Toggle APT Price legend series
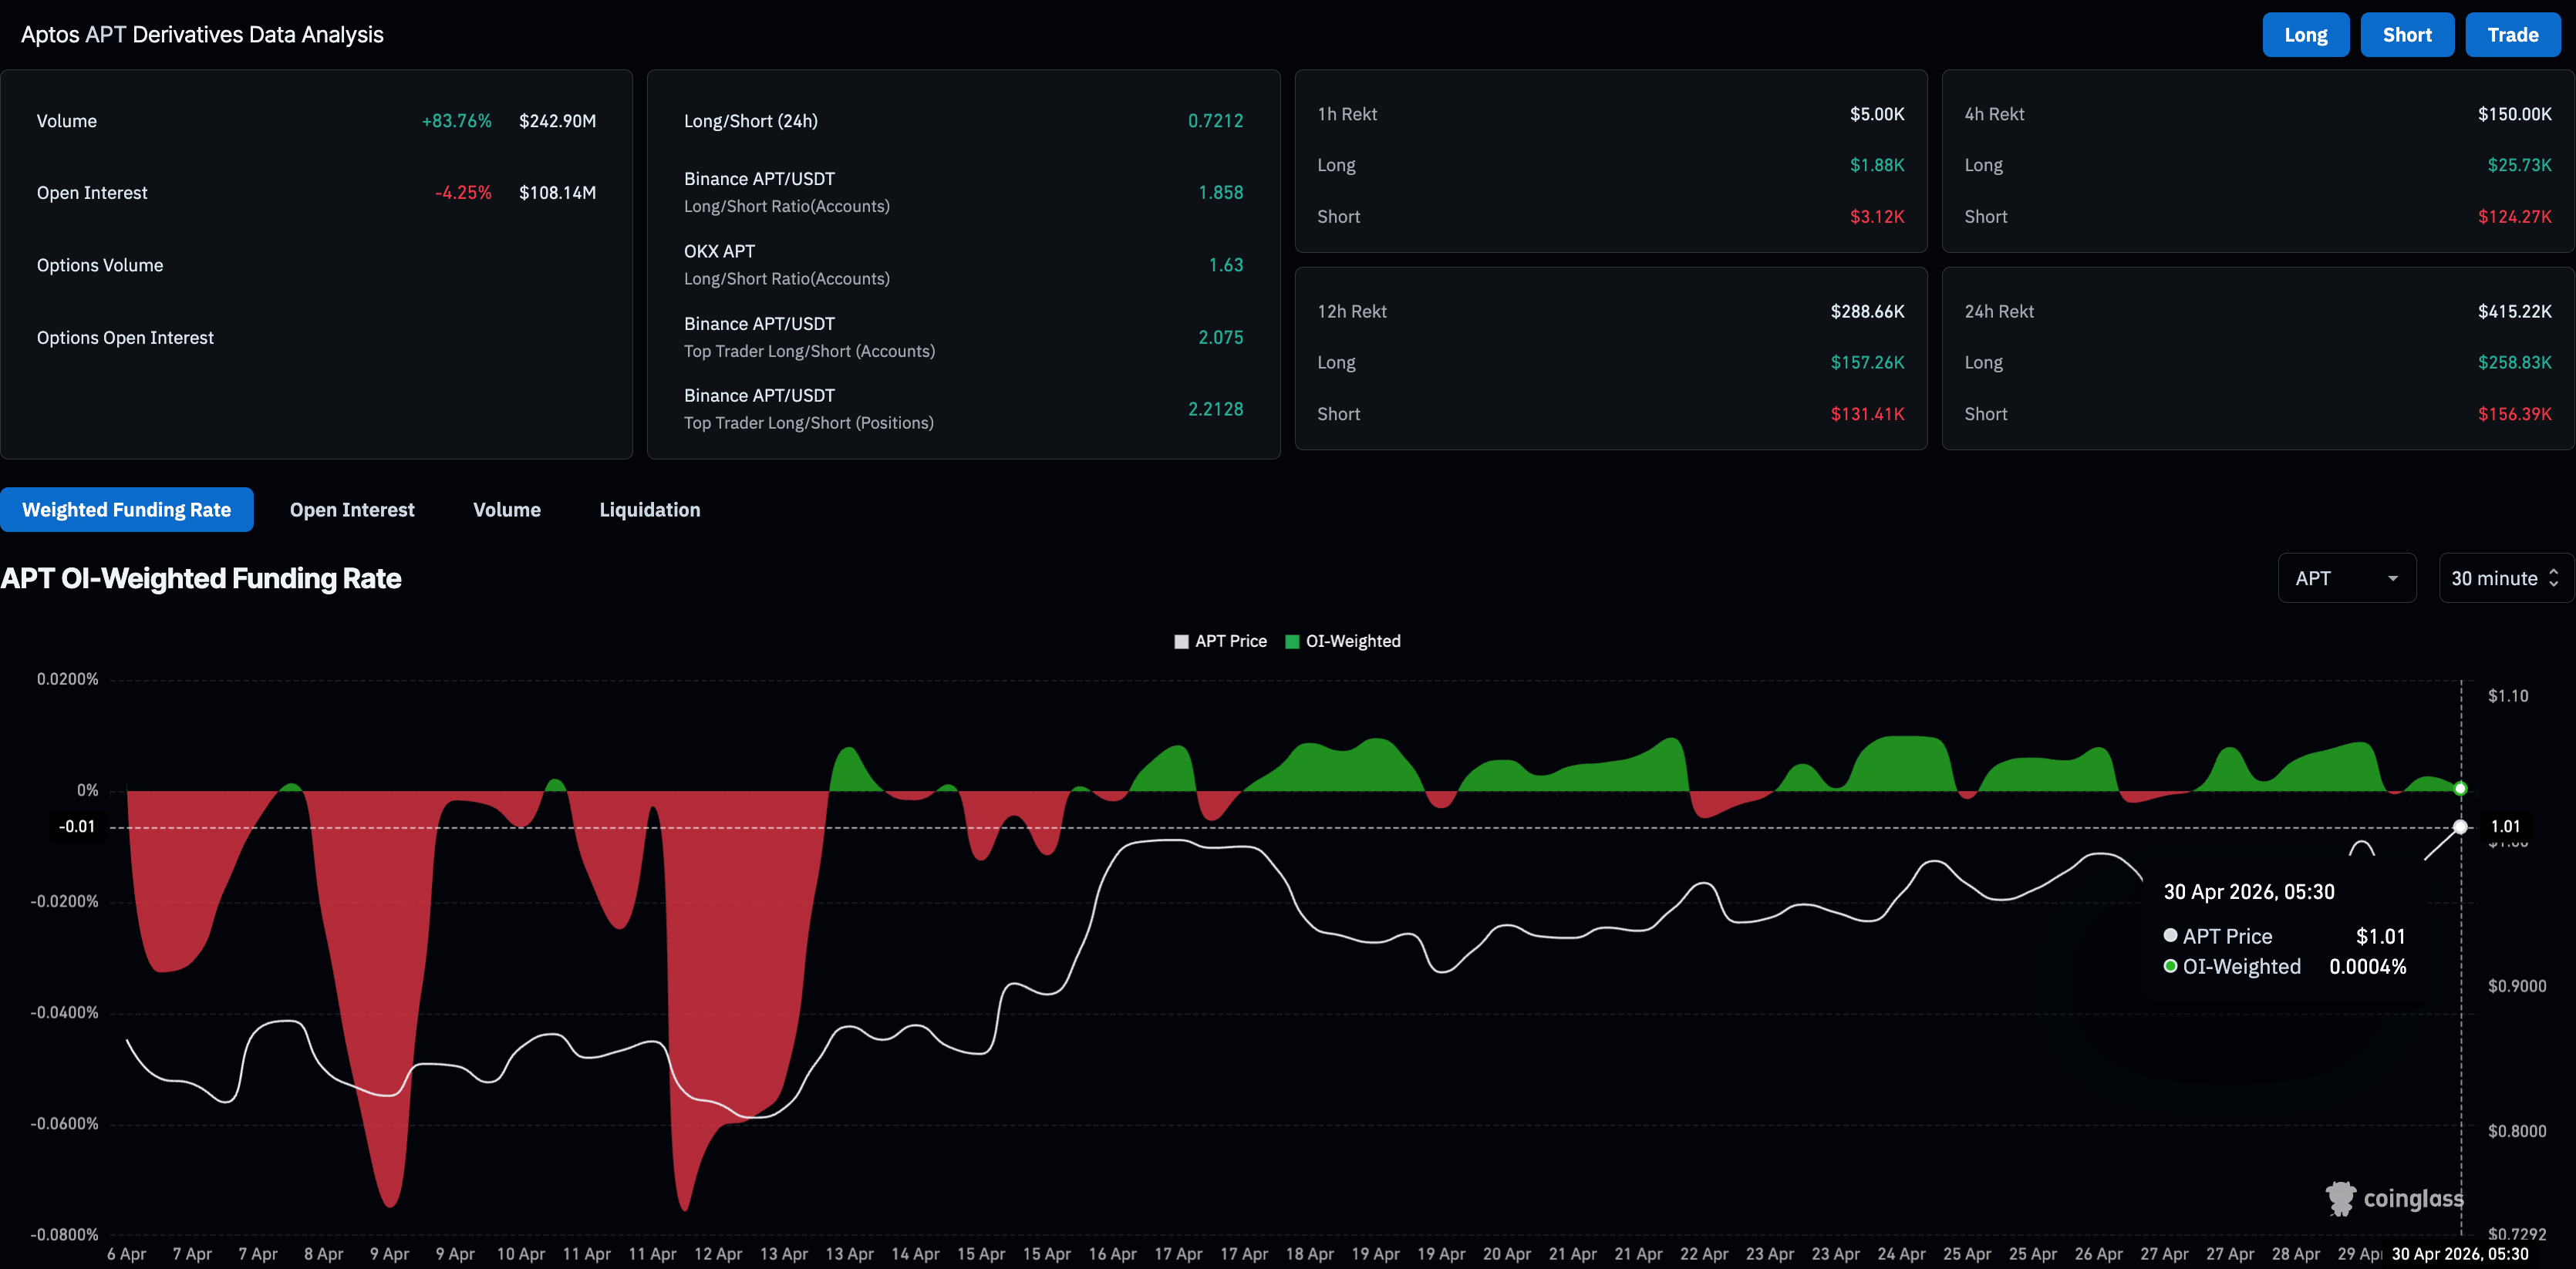Image resolution: width=2576 pixels, height=1269 pixels. (1230, 641)
